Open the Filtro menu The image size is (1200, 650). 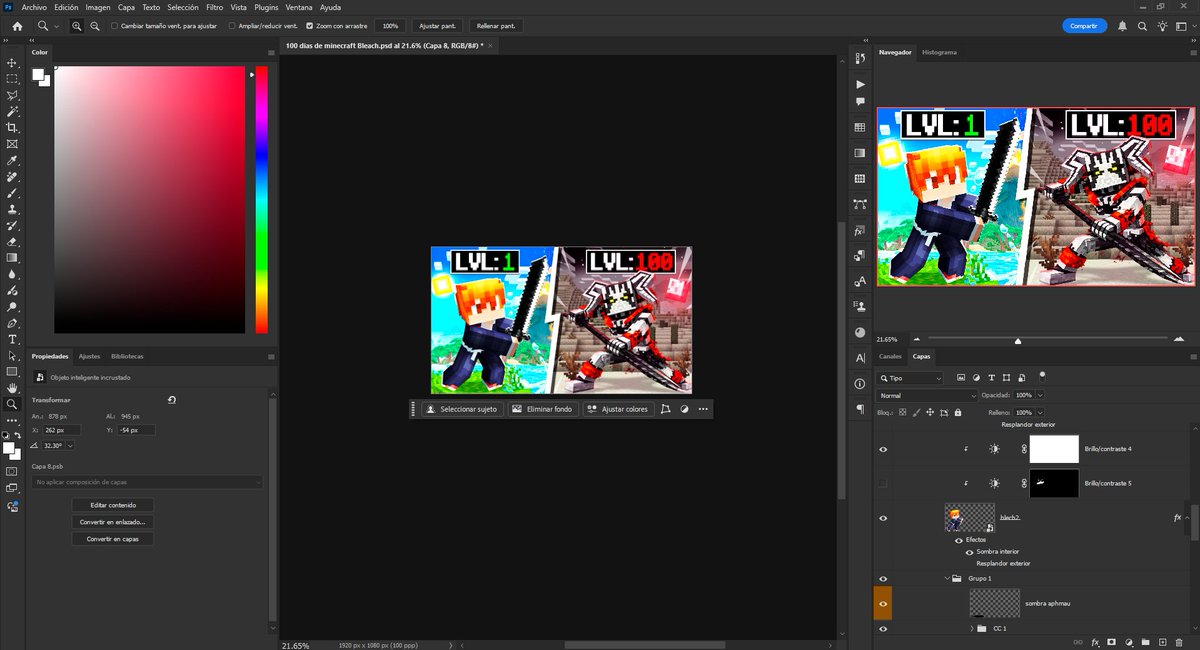pos(214,7)
